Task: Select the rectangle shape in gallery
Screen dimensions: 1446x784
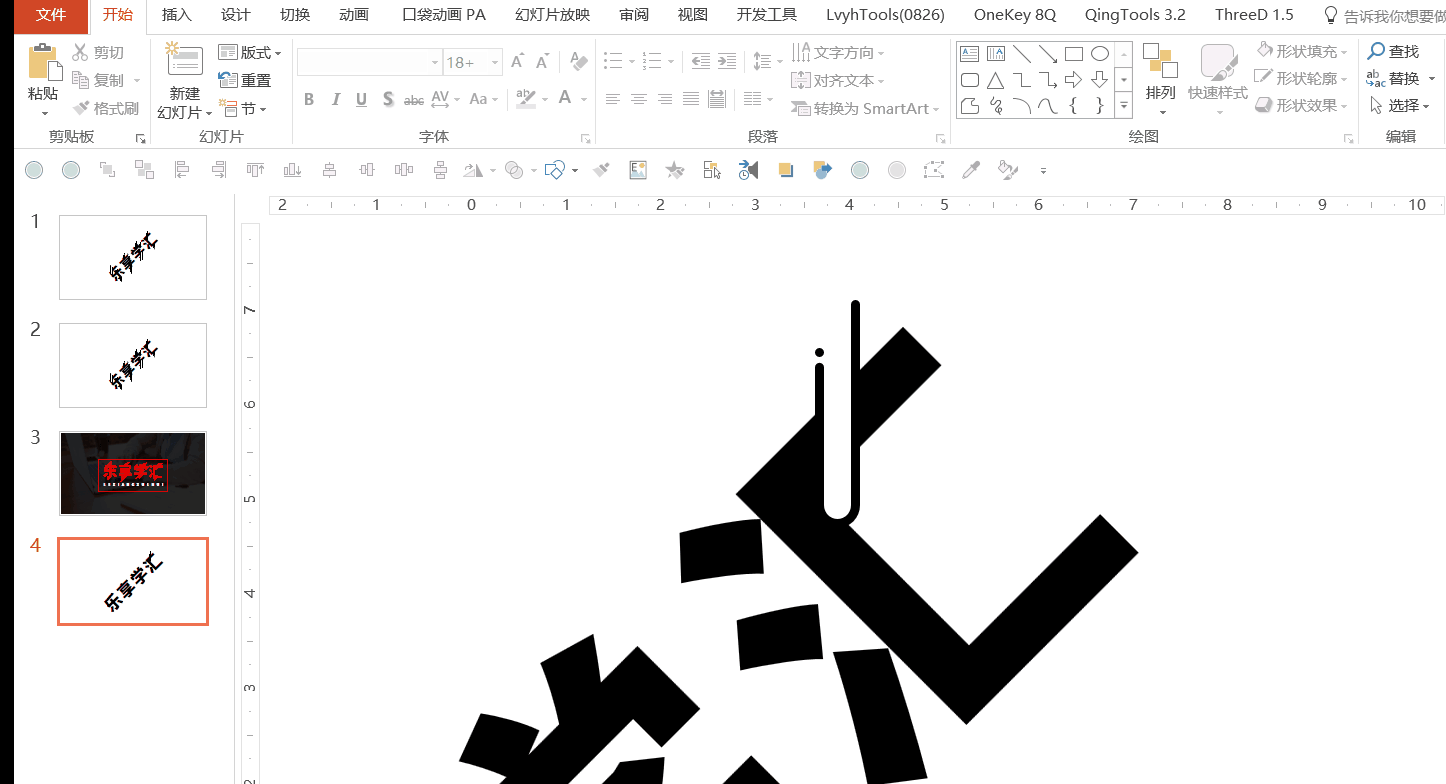Action: tap(1074, 54)
